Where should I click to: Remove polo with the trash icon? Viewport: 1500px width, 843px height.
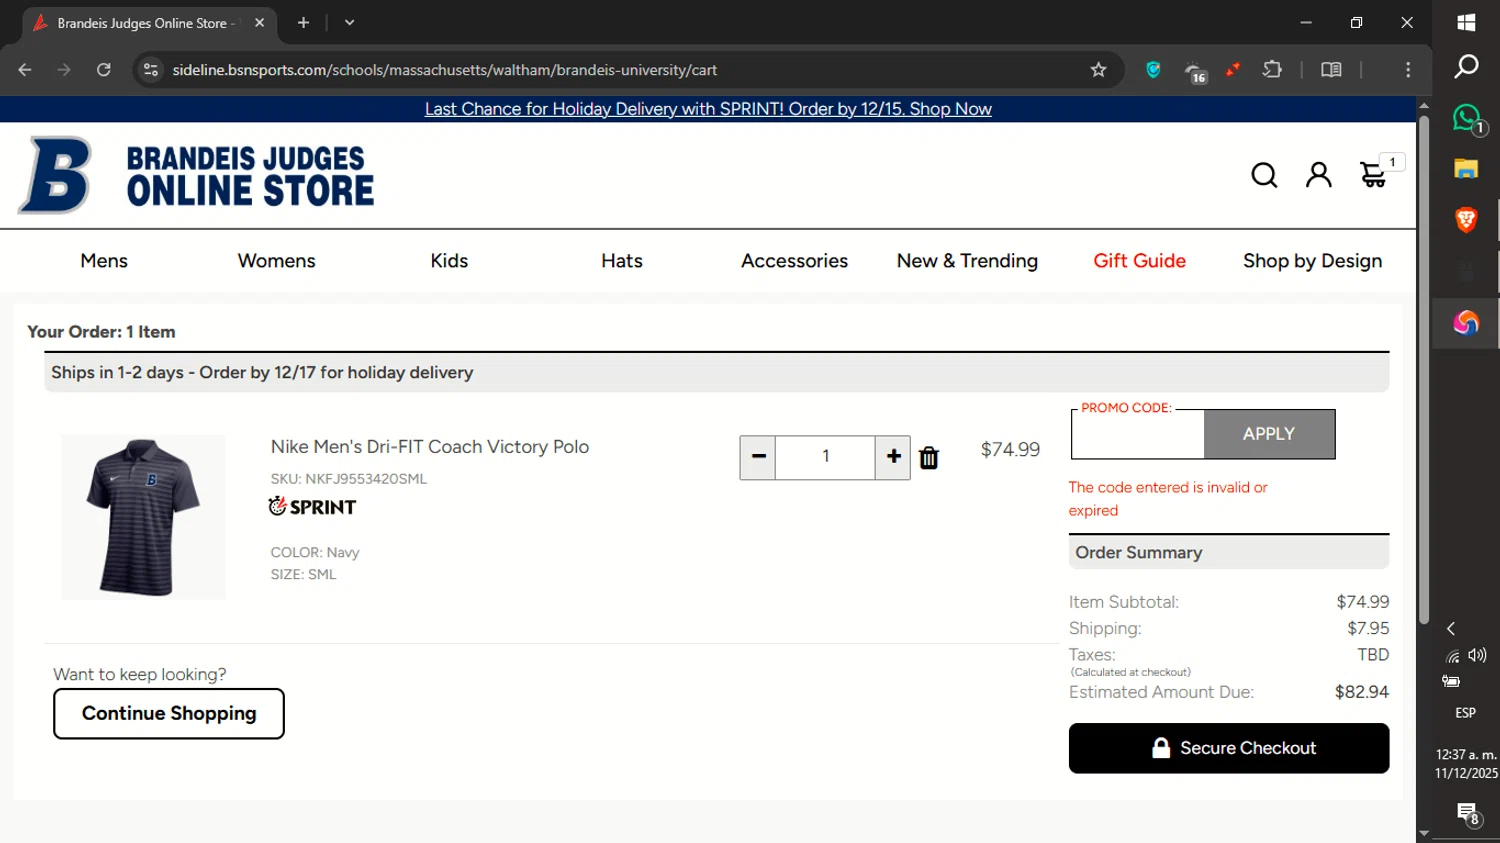[x=929, y=458]
